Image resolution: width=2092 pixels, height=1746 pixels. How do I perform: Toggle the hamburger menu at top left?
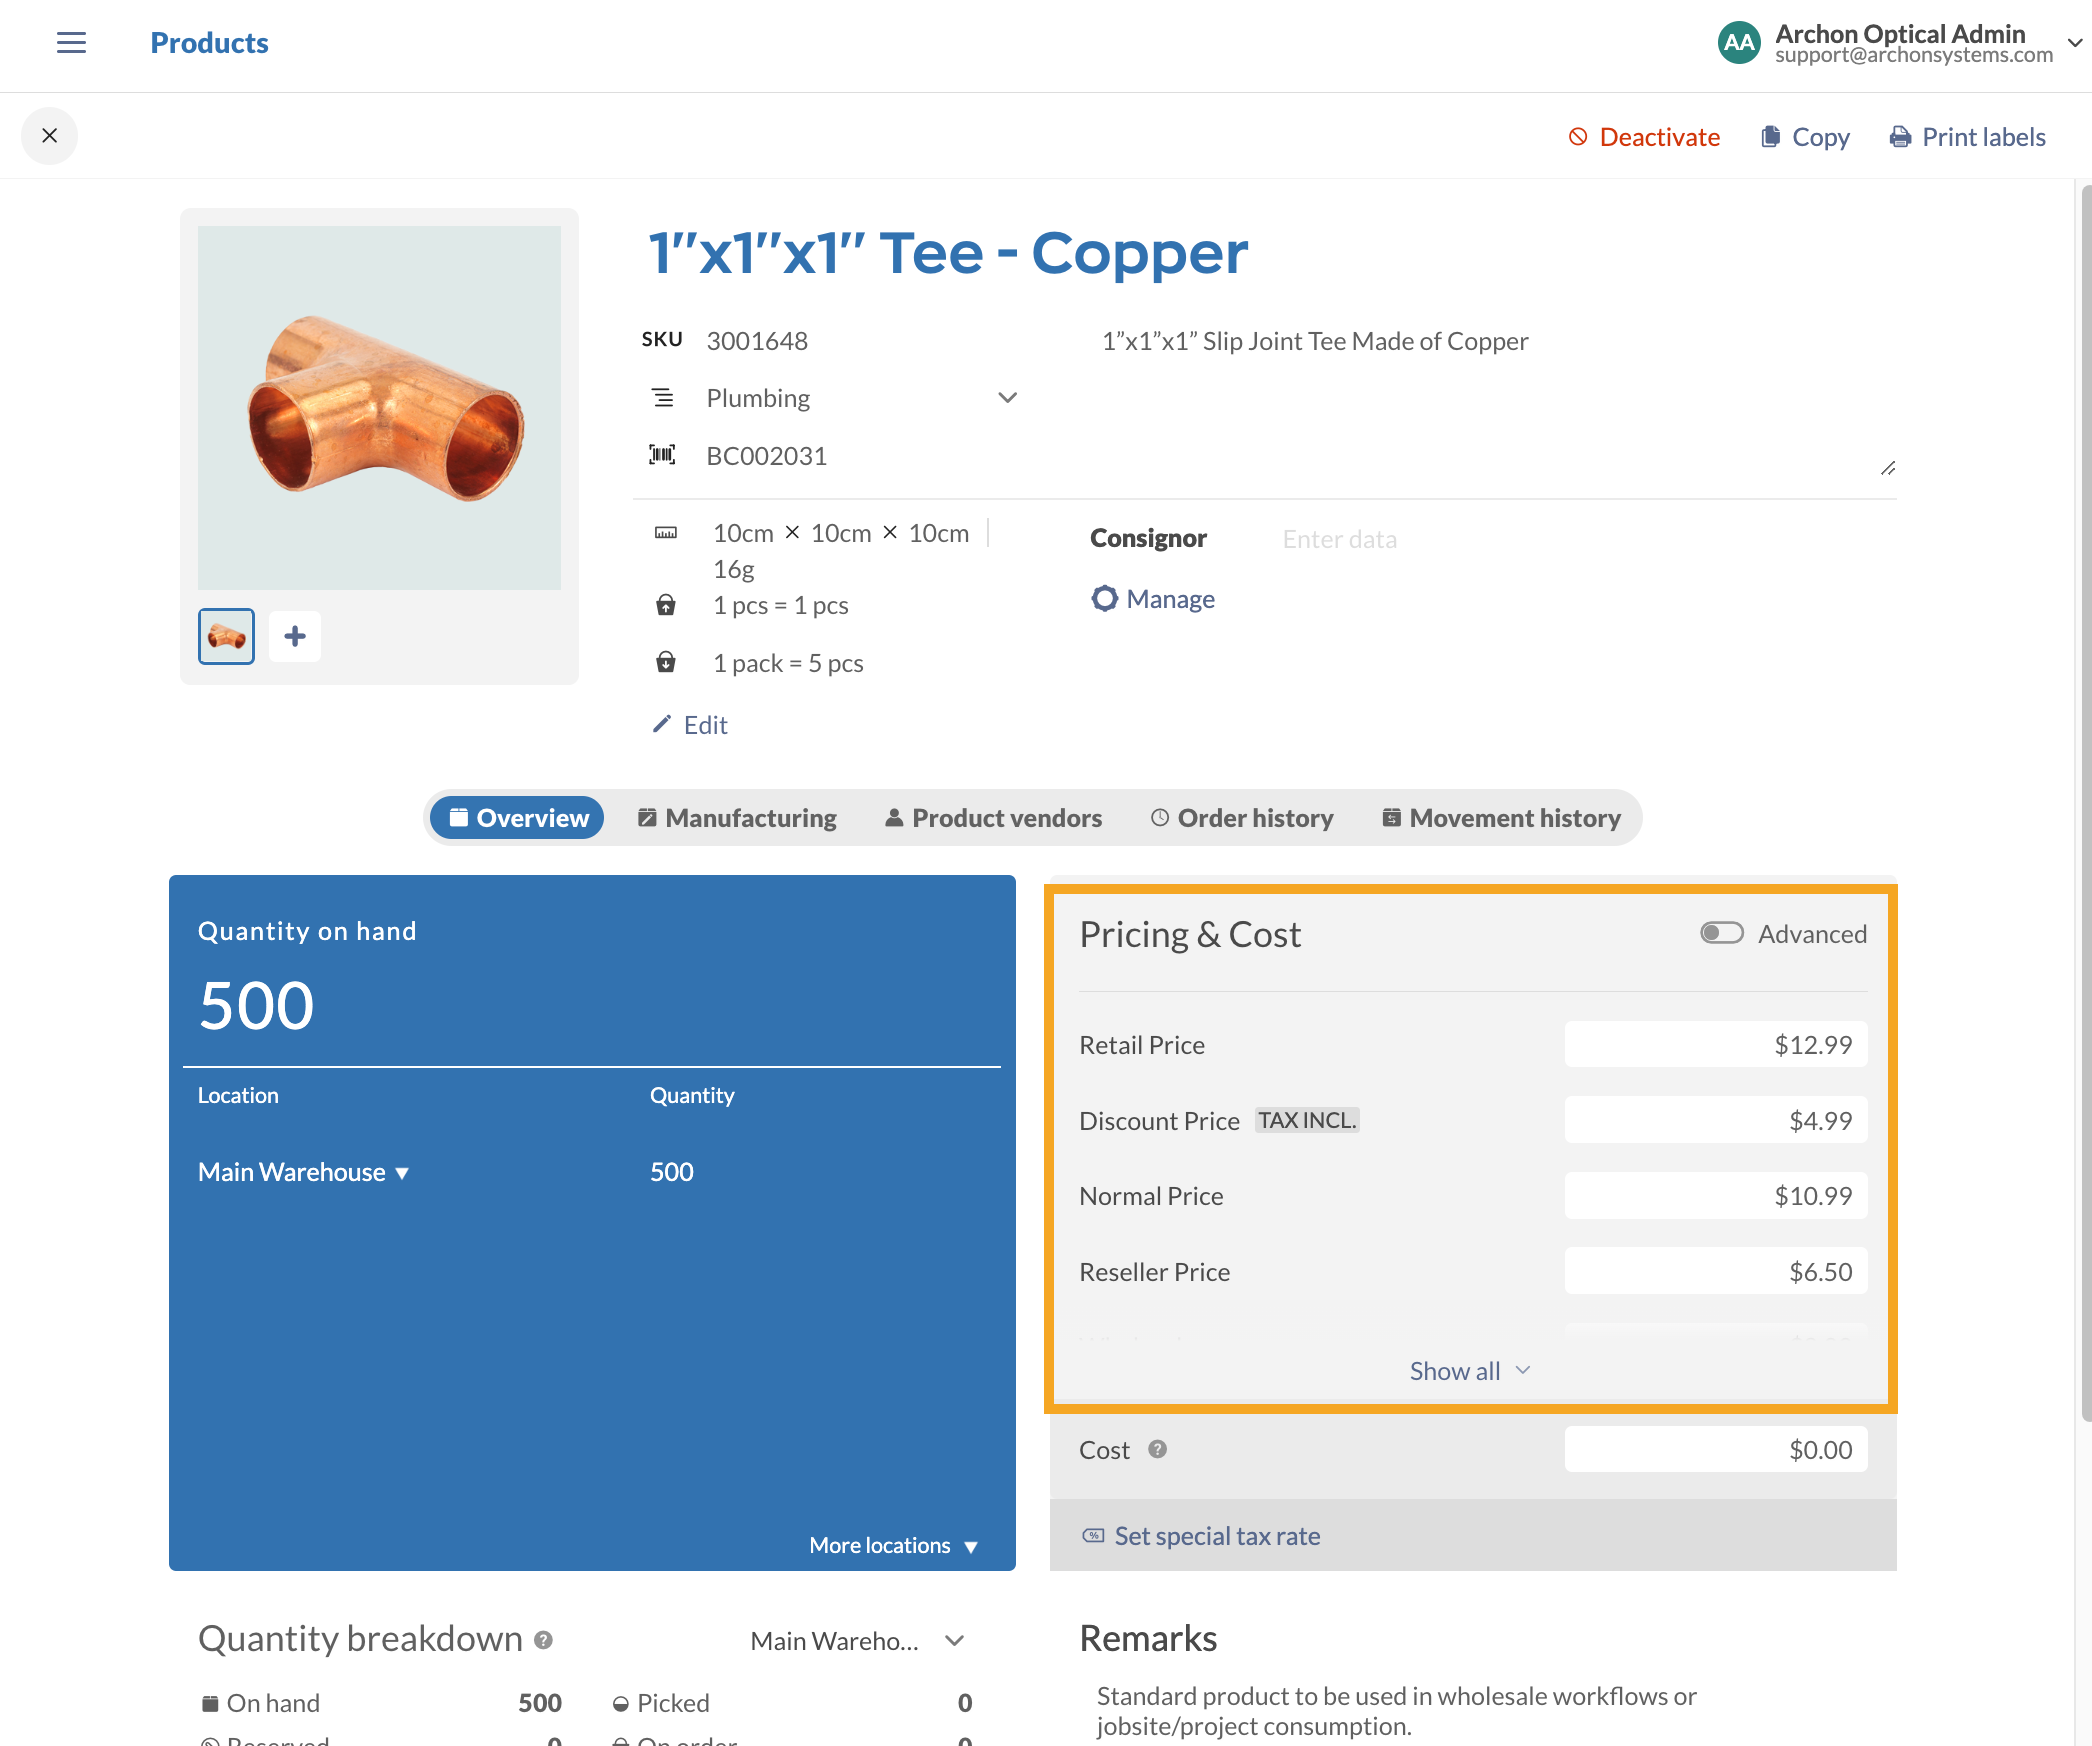(x=71, y=42)
